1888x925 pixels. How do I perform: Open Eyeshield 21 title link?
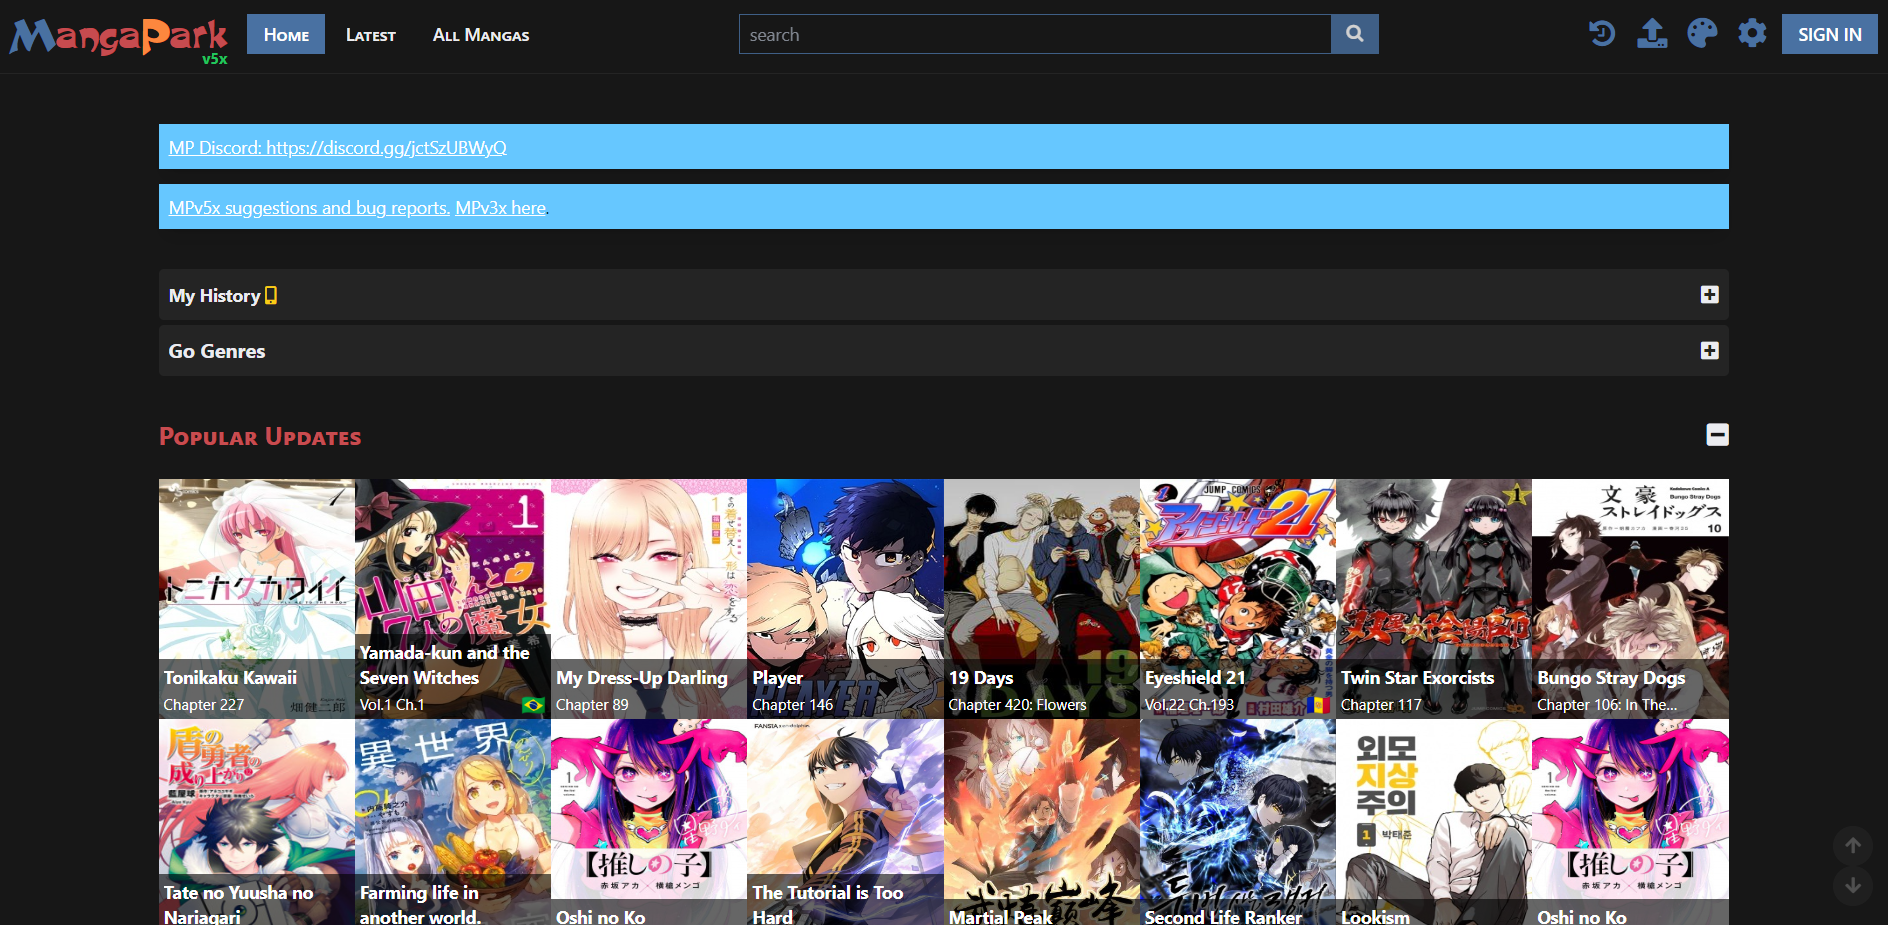click(x=1195, y=677)
